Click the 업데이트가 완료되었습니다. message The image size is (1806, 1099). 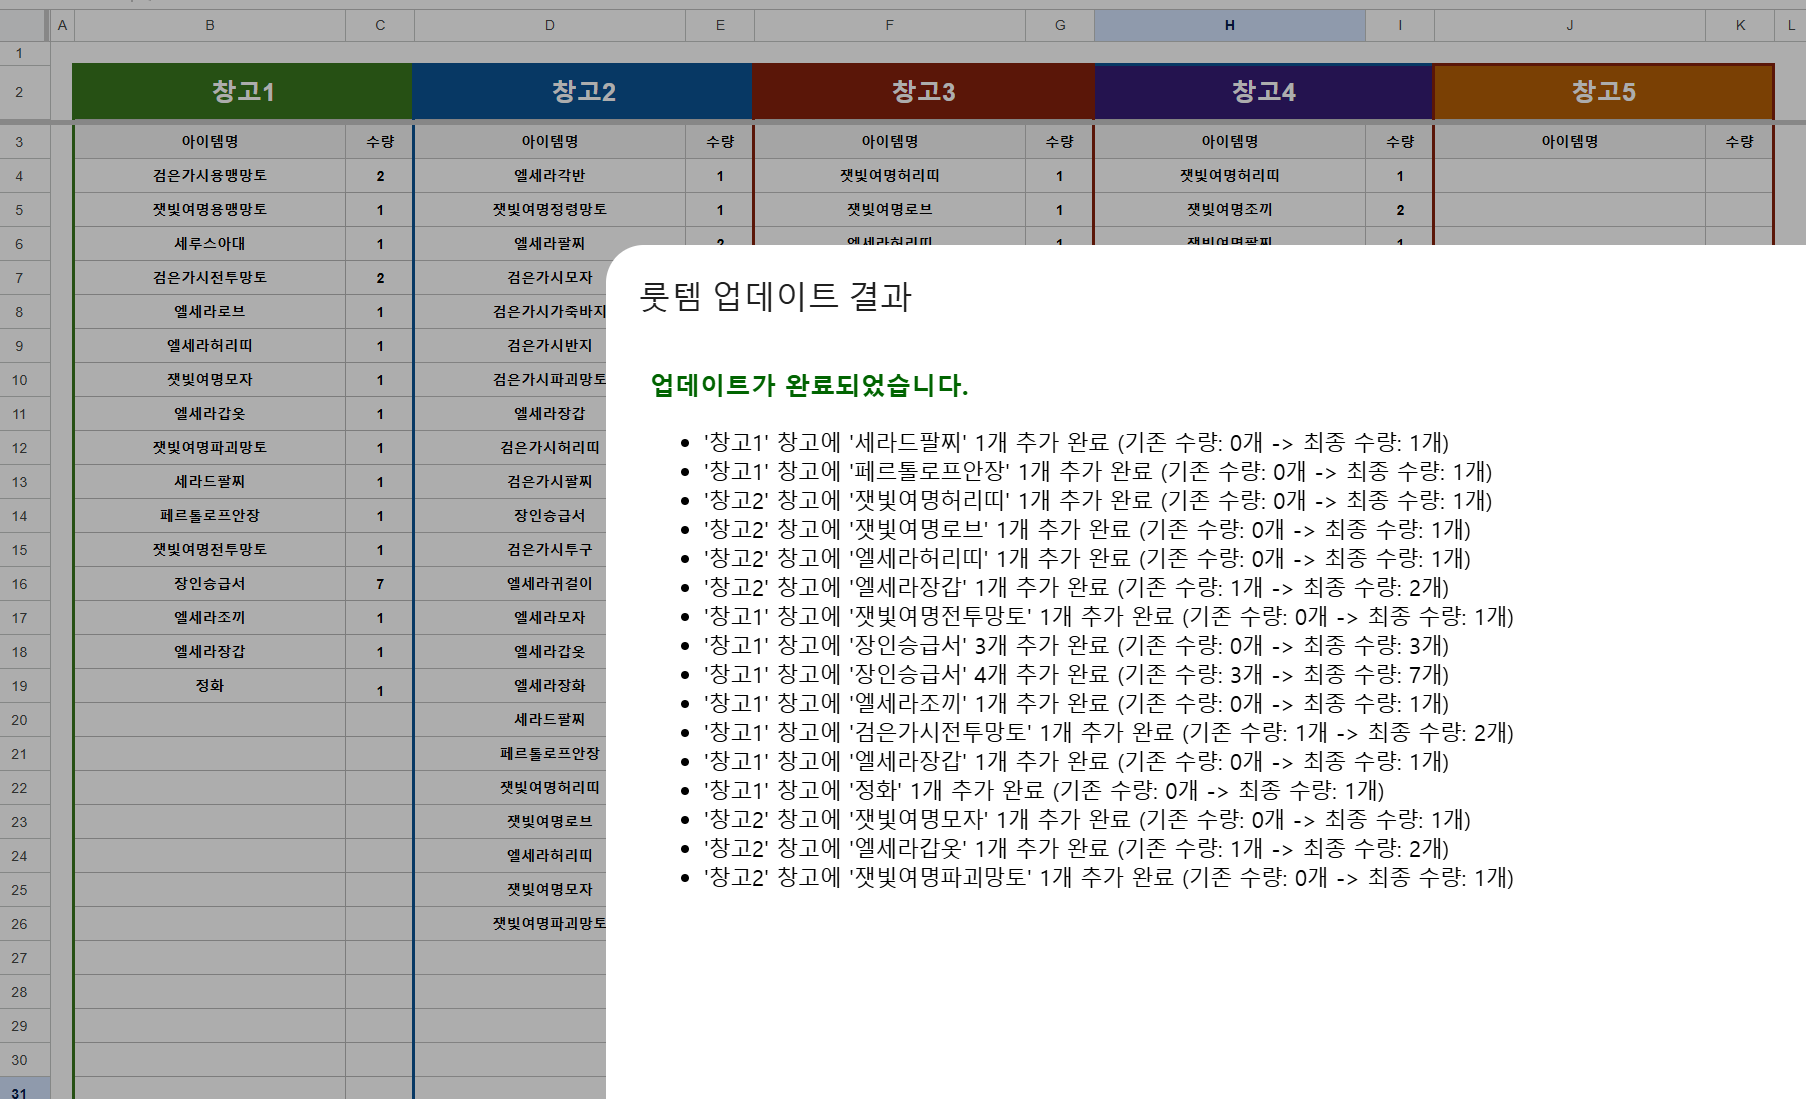(x=809, y=385)
